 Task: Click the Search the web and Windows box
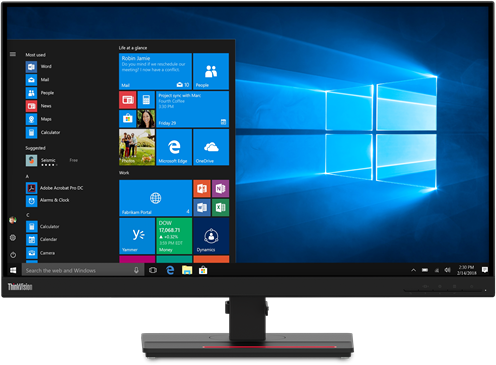[83, 270]
